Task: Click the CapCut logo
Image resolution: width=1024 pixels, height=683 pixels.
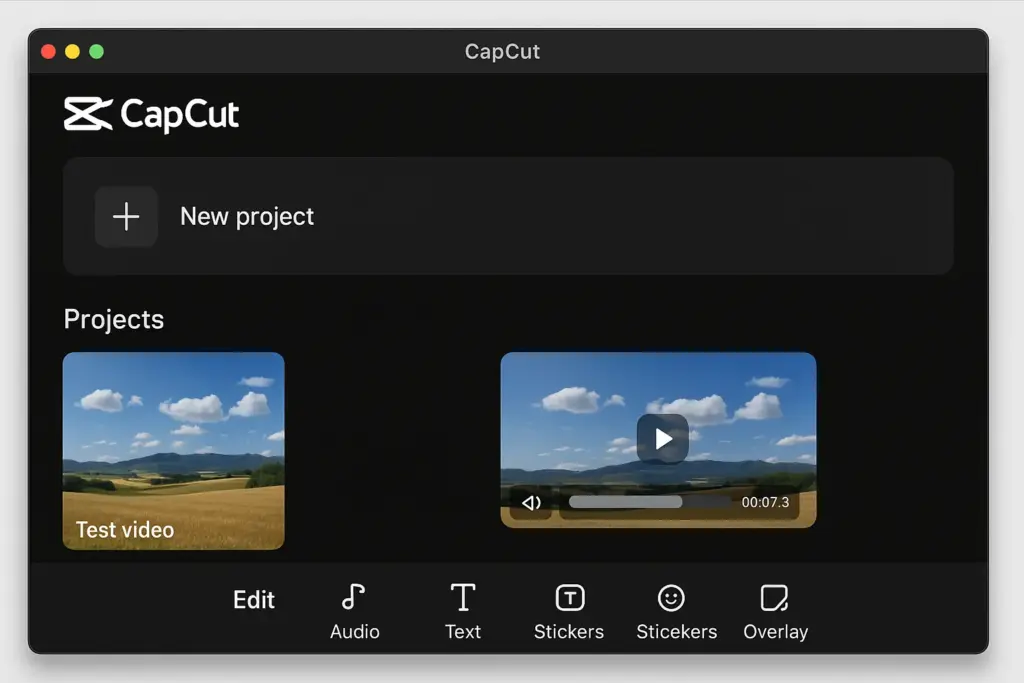Action: click(x=152, y=114)
